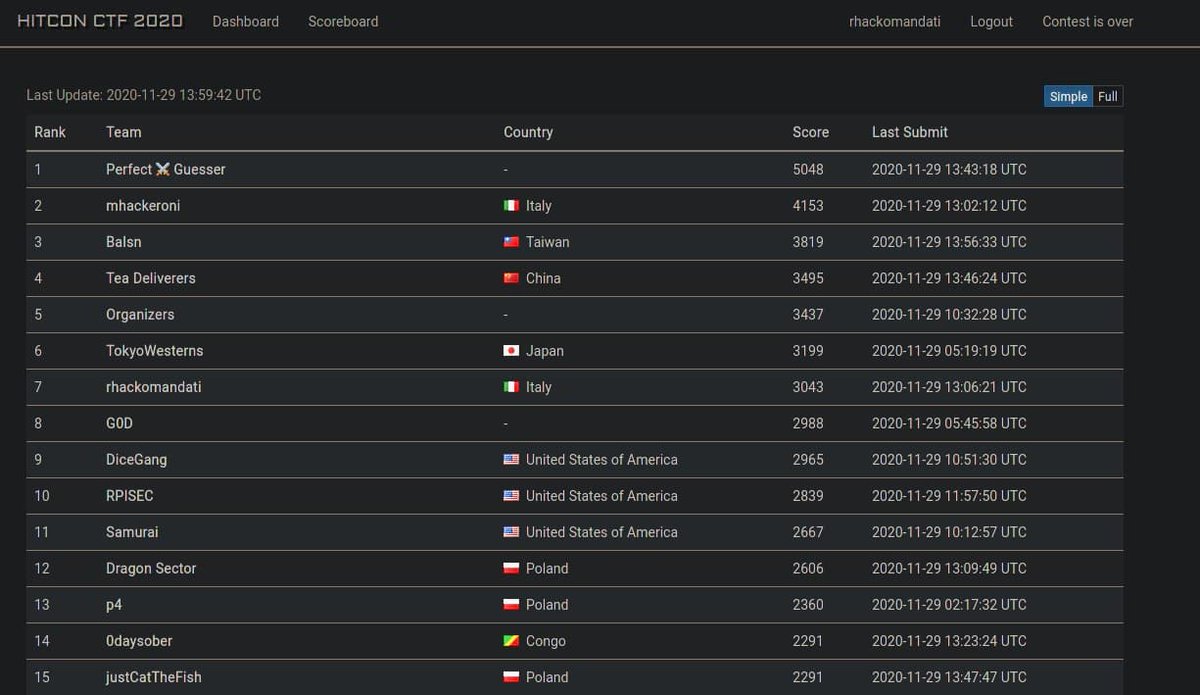Select team name G0D
Screen dimensions: 1200x695
tap(119, 423)
